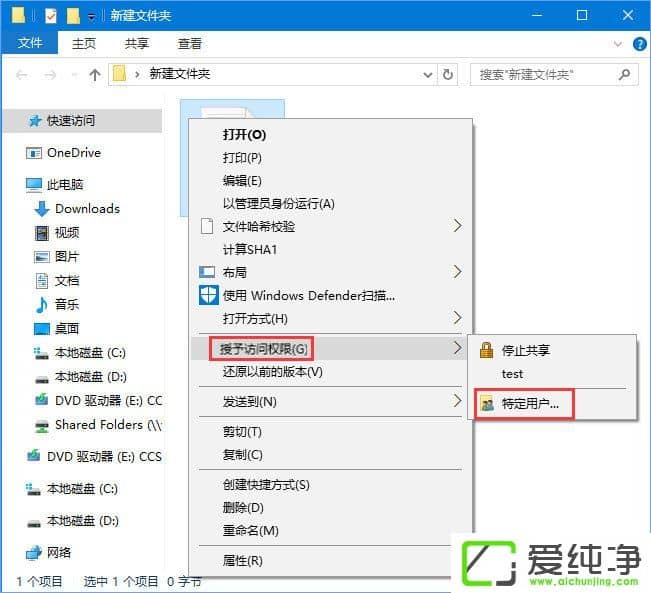Open the 文件 ribbon tab
Image resolution: width=651 pixels, height=593 pixels.
coord(29,43)
